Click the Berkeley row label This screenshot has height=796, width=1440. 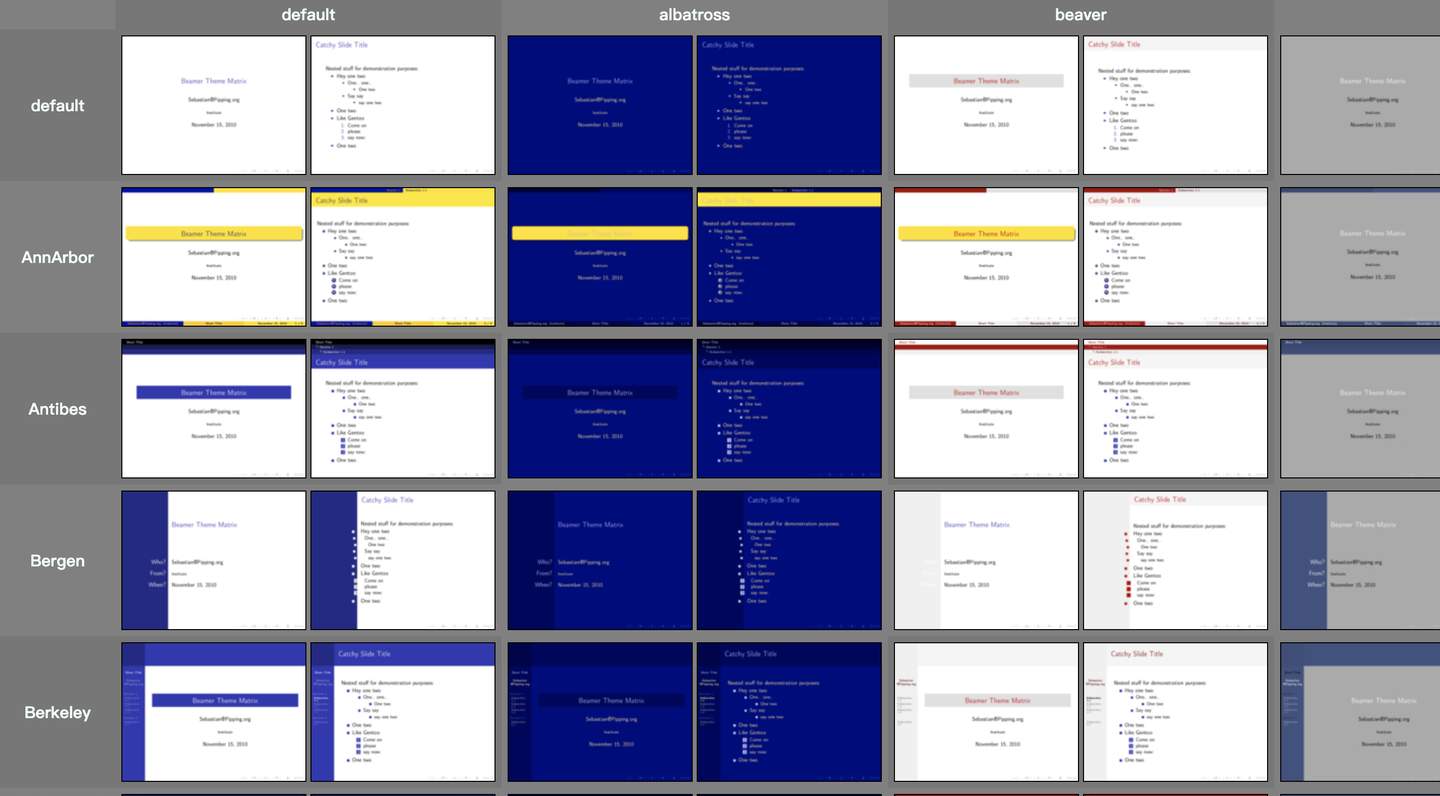[x=58, y=713]
